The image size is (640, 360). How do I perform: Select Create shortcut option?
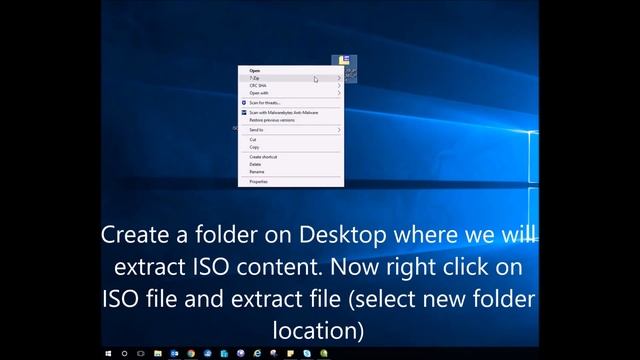[291, 157]
